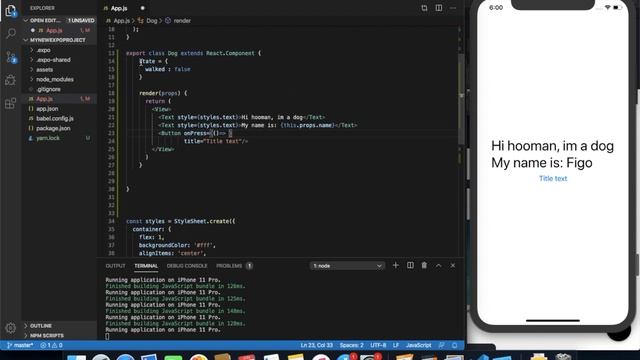Image resolution: width=640 pixels, height=360 pixels.
Task: Open the terminal selector 1: node dropdown
Action: coord(347,266)
